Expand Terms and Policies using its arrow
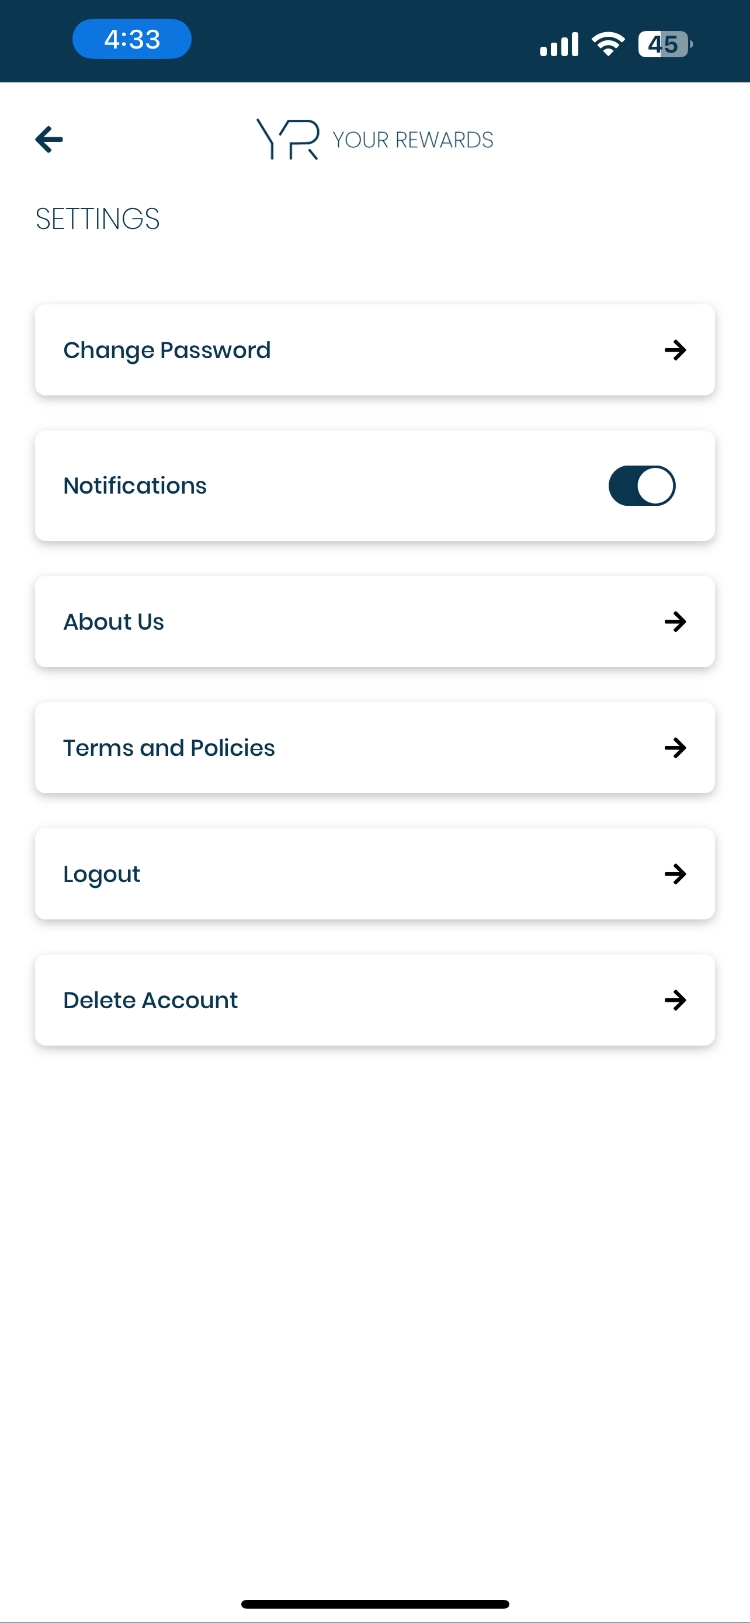Viewport: 750px width, 1623px height. 675,748
